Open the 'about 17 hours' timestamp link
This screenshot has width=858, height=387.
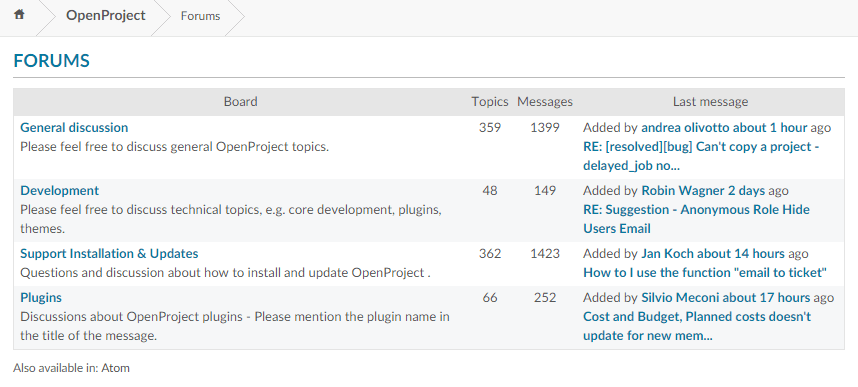766,298
